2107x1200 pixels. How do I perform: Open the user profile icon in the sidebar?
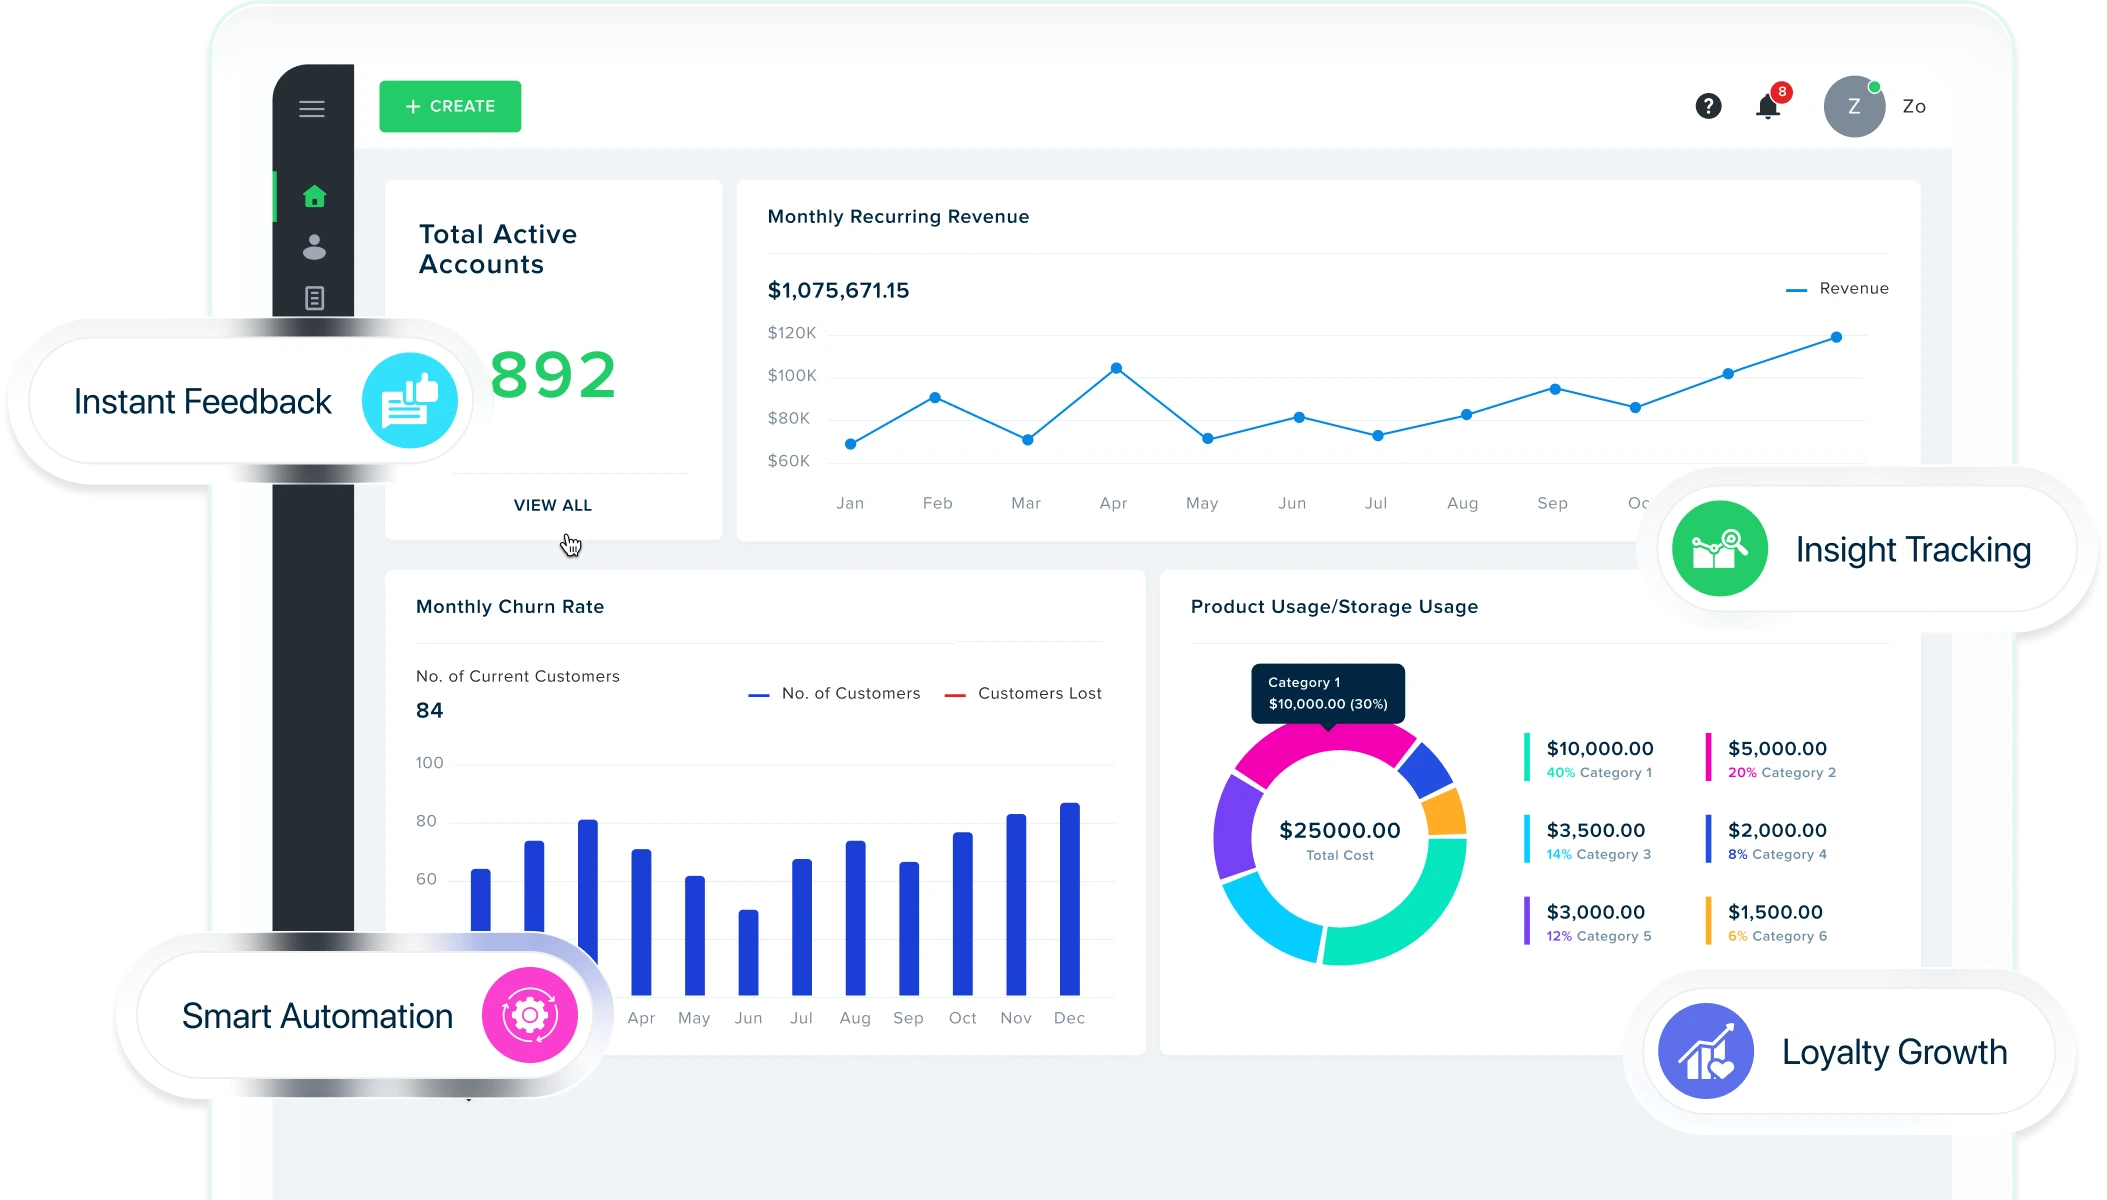(314, 248)
